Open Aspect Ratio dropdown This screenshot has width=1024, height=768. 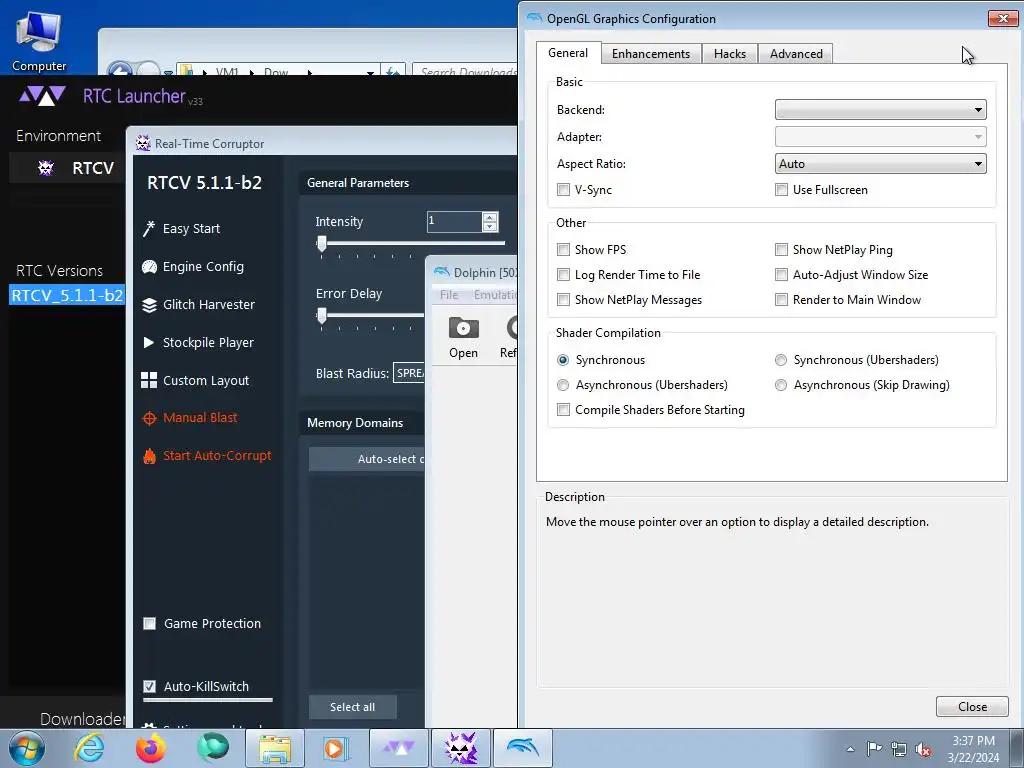tap(880, 164)
